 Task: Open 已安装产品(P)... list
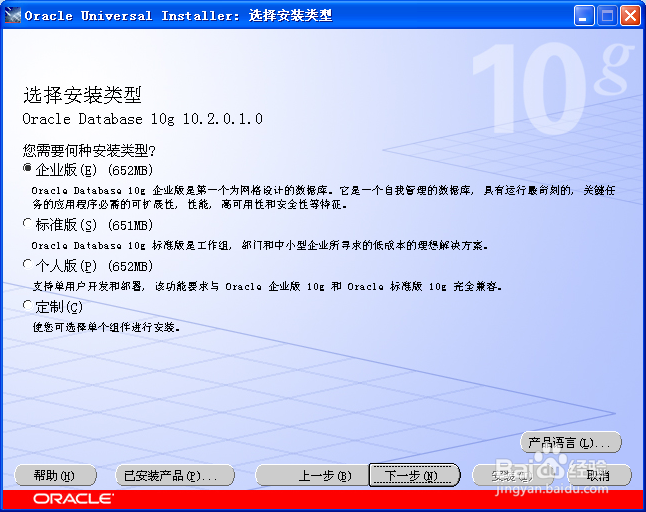[x=175, y=475]
